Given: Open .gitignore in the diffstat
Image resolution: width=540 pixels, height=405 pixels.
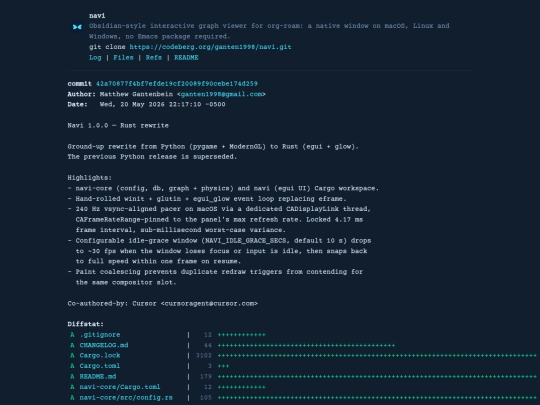Looking at the screenshot, I should (x=100, y=335).
